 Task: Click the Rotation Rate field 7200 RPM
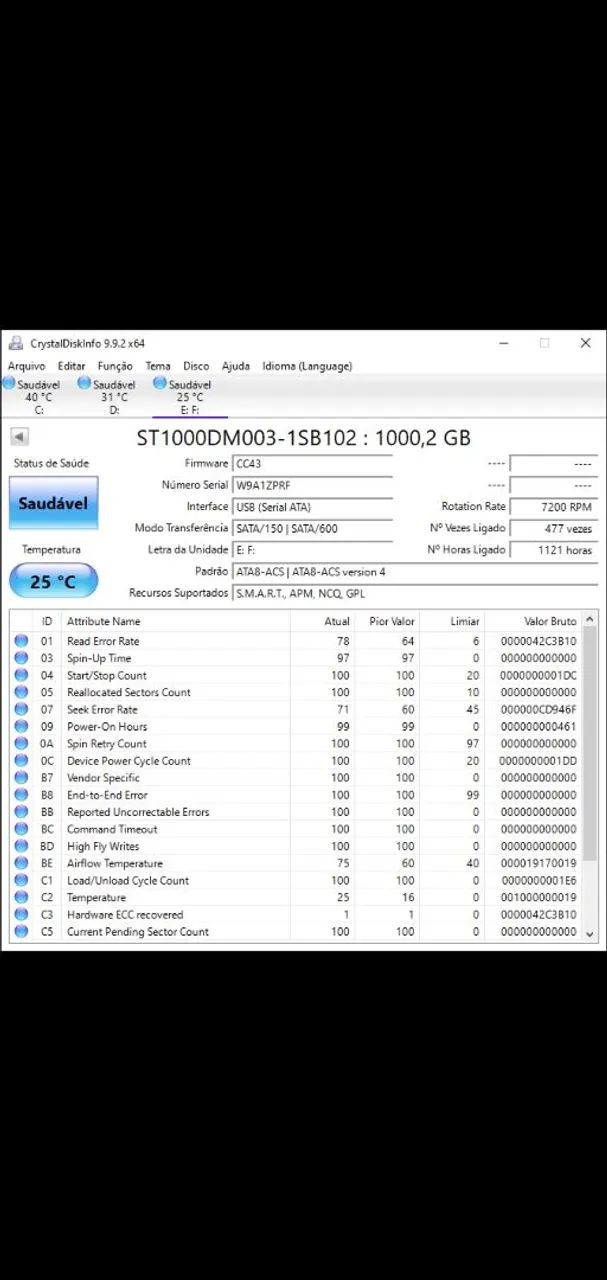click(x=553, y=507)
